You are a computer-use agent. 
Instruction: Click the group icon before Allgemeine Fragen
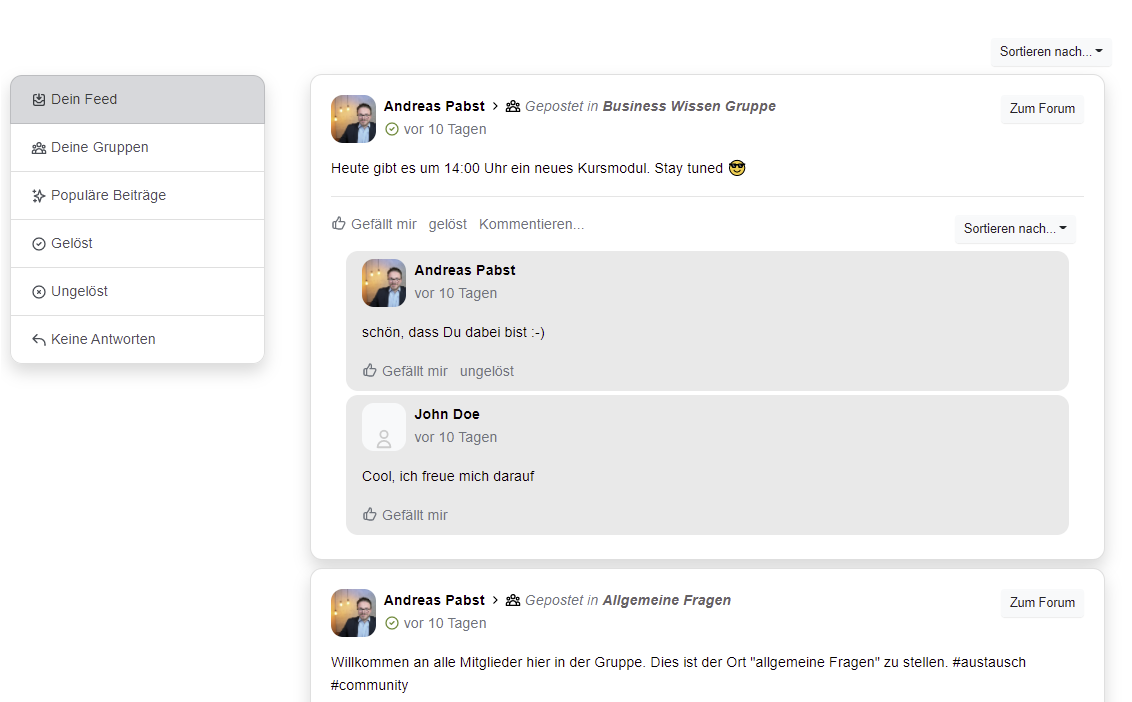pos(513,600)
